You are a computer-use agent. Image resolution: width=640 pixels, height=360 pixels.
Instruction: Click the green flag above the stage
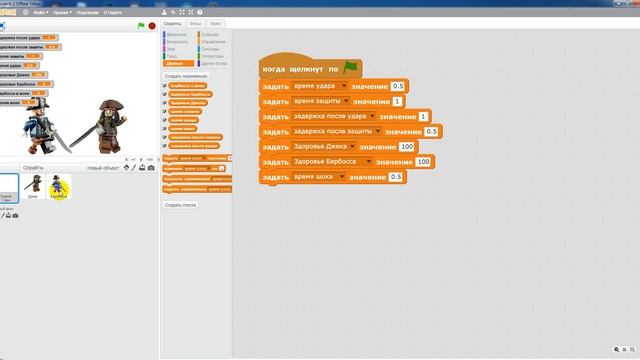[x=141, y=26]
